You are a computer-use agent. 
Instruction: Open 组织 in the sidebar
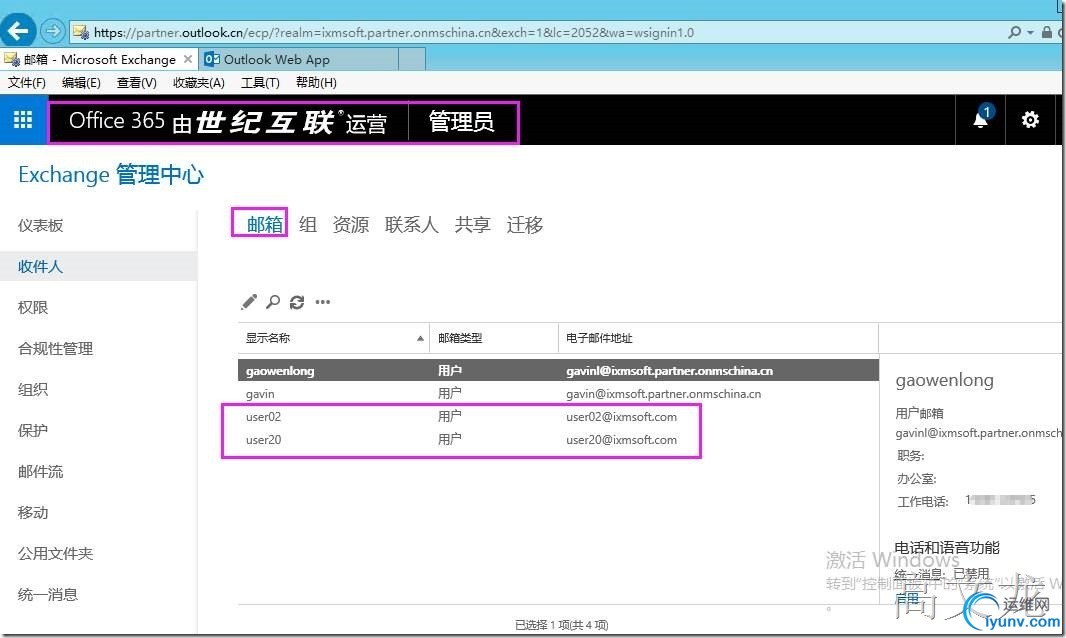(x=33, y=390)
